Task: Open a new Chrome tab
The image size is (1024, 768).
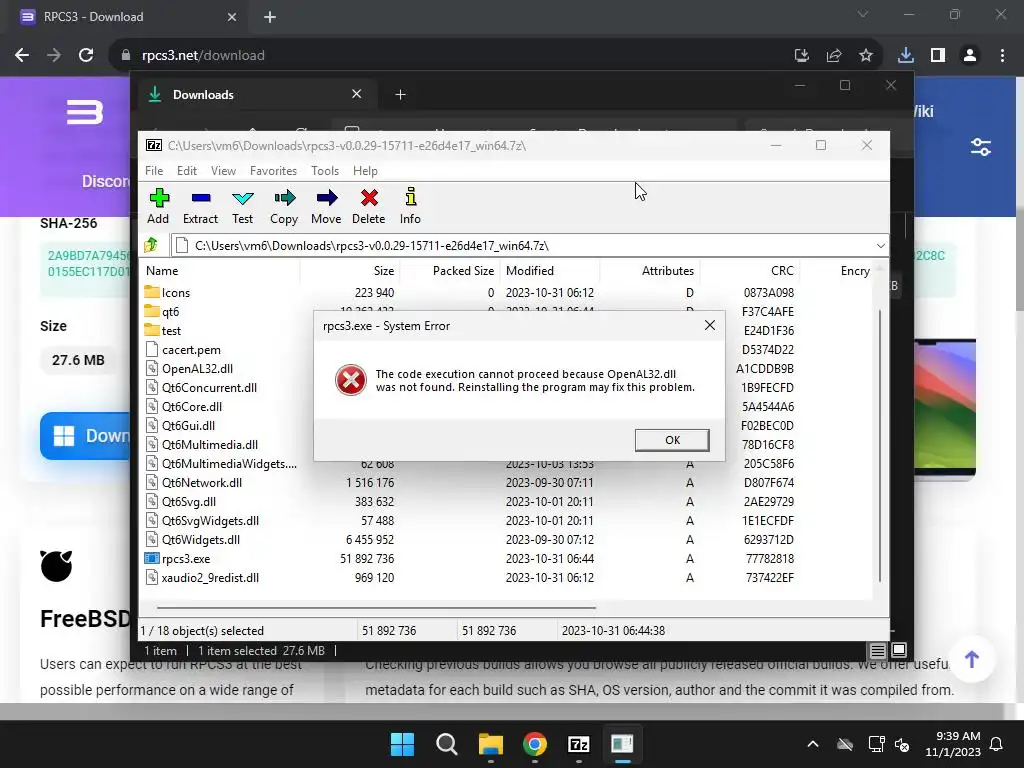Action: pyautogui.click(x=270, y=17)
